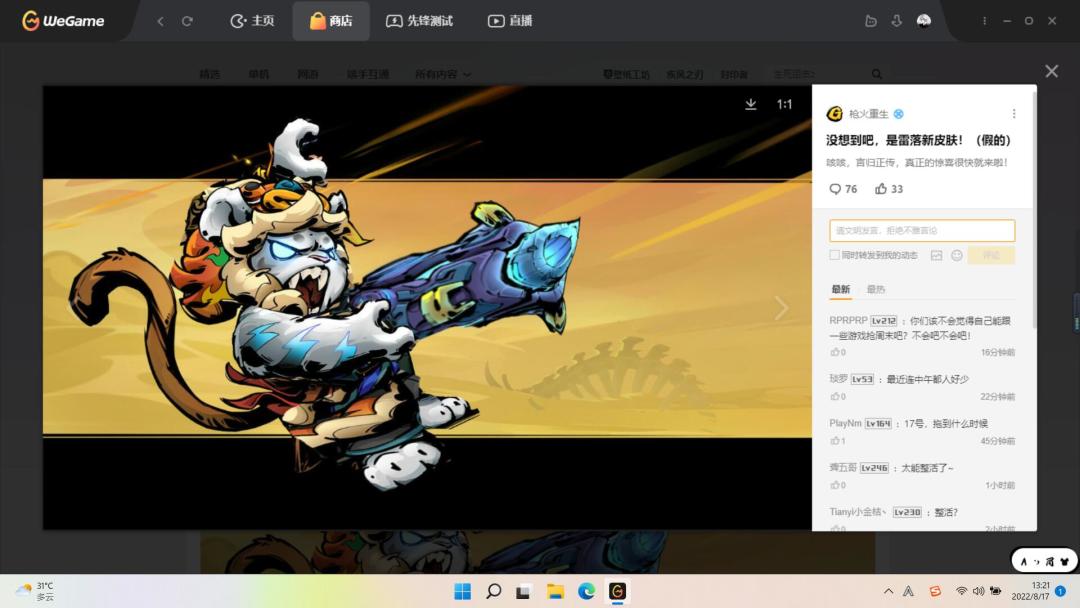Click the verified badge next to 枪火重生

pyautogui.click(x=899, y=114)
